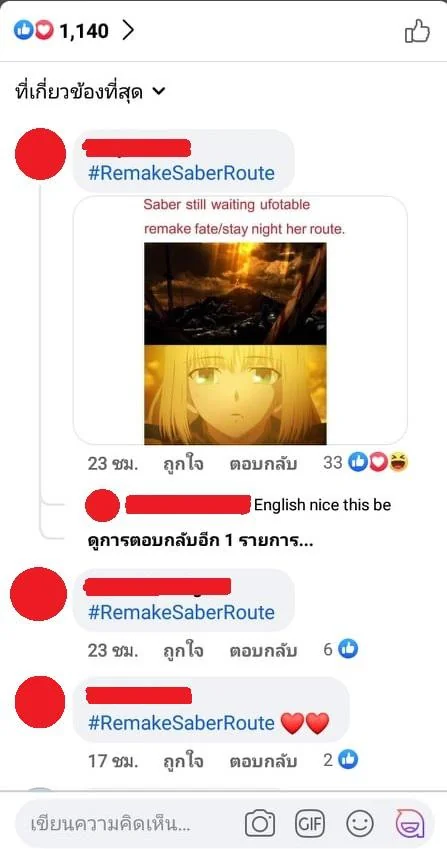Open the avatar sticker icon

410,824
